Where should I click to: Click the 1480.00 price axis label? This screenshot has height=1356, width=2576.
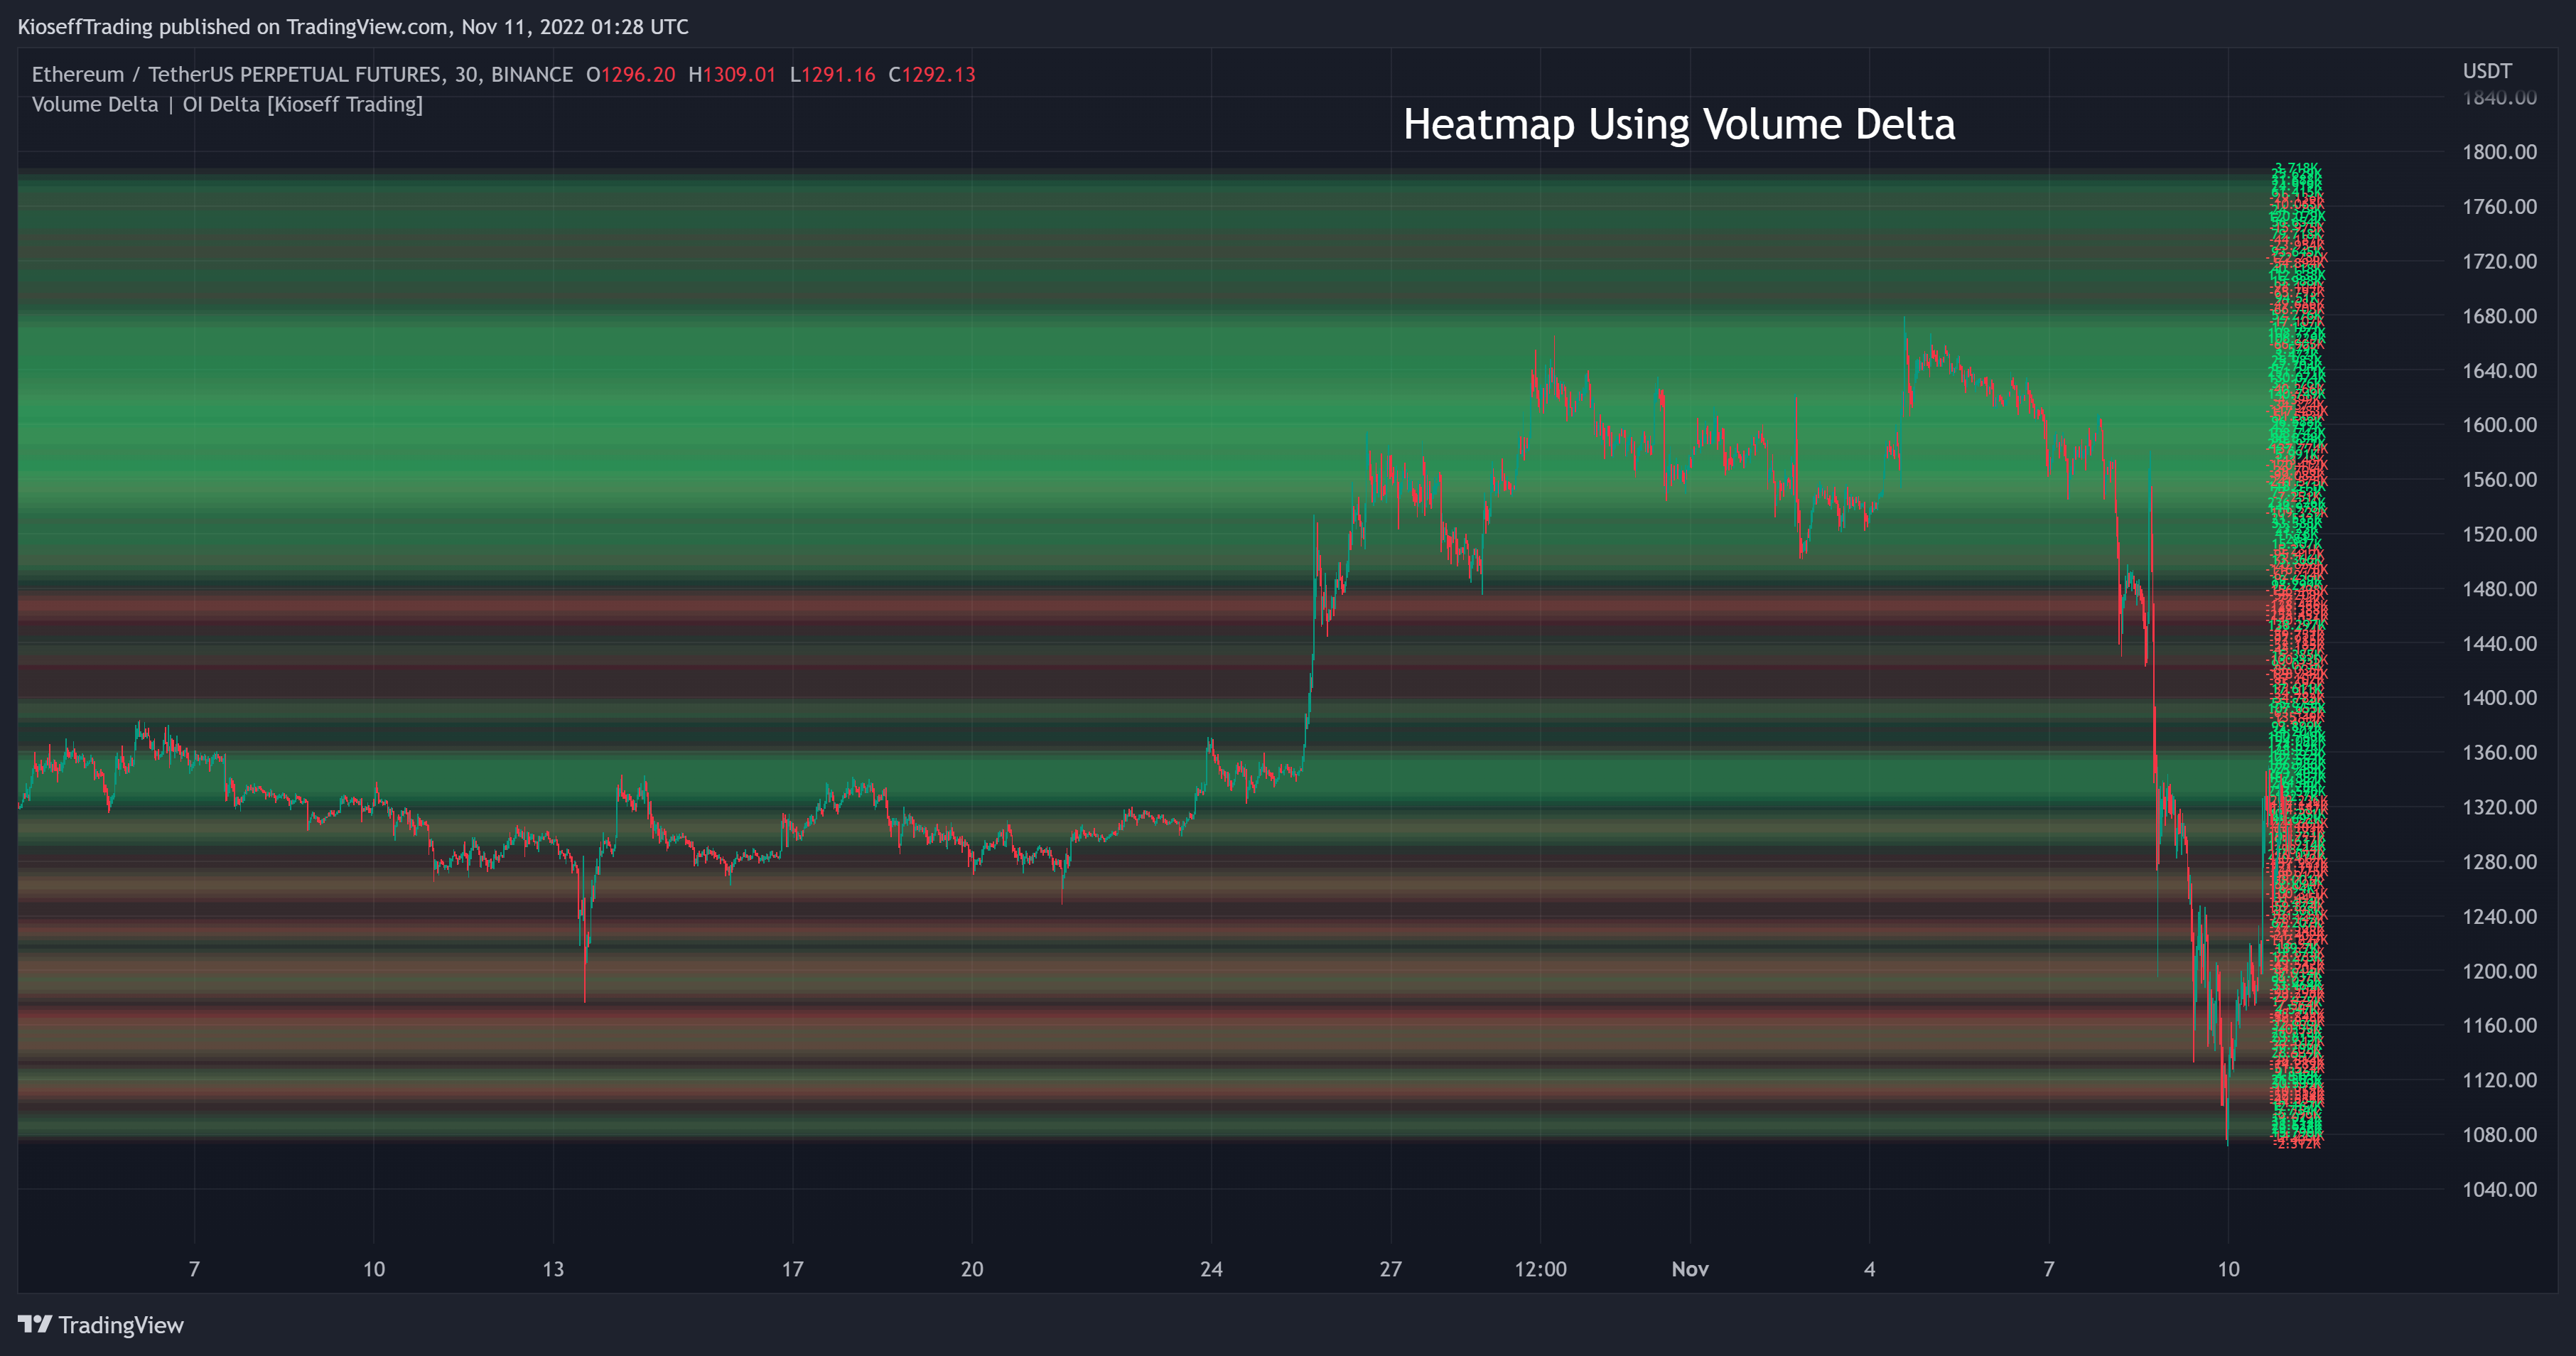pyautogui.click(x=2499, y=589)
